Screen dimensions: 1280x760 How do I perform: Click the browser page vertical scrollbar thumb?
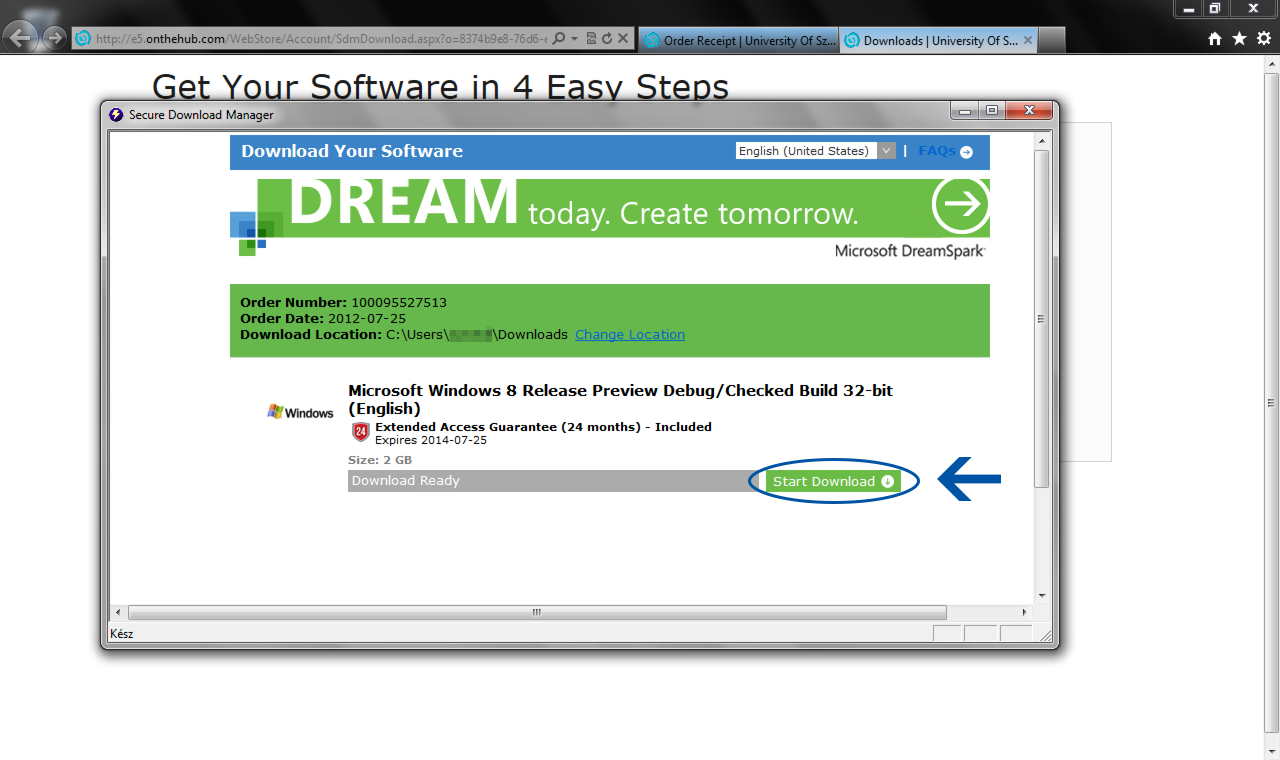[1271, 404]
